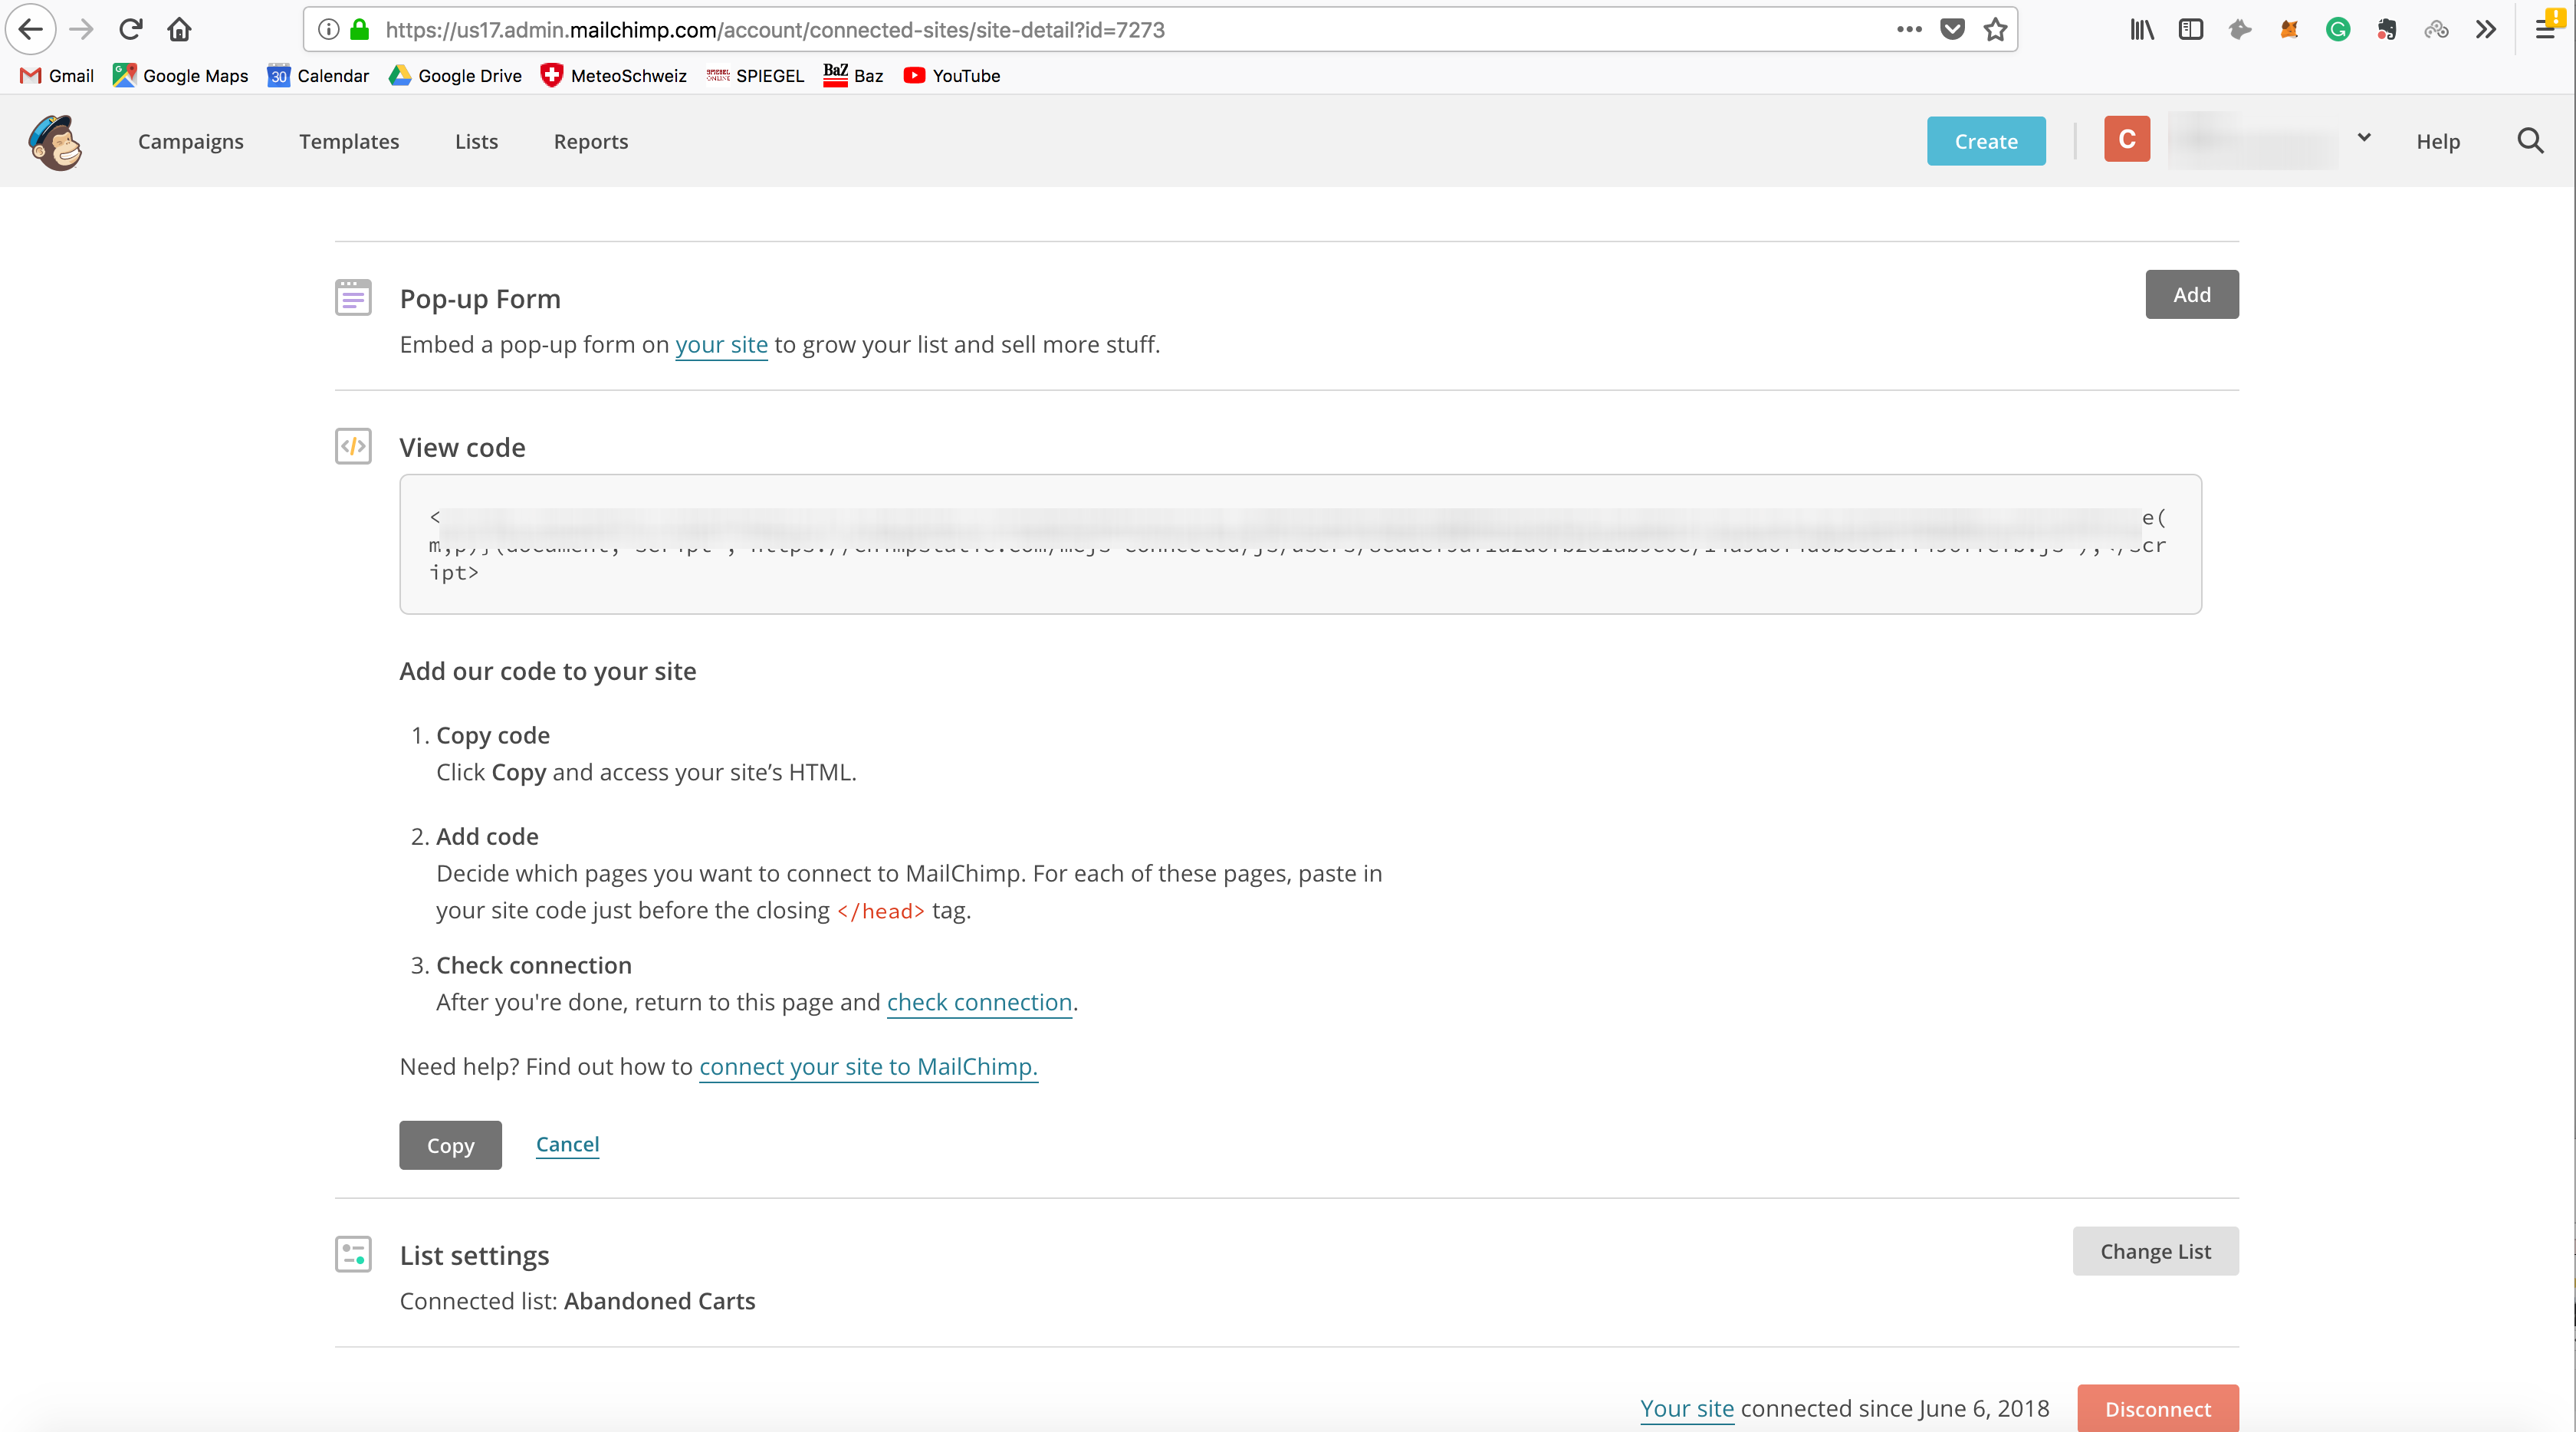This screenshot has width=2576, height=1432.
Task: Reload the current page
Action: click(x=131, y=29)
